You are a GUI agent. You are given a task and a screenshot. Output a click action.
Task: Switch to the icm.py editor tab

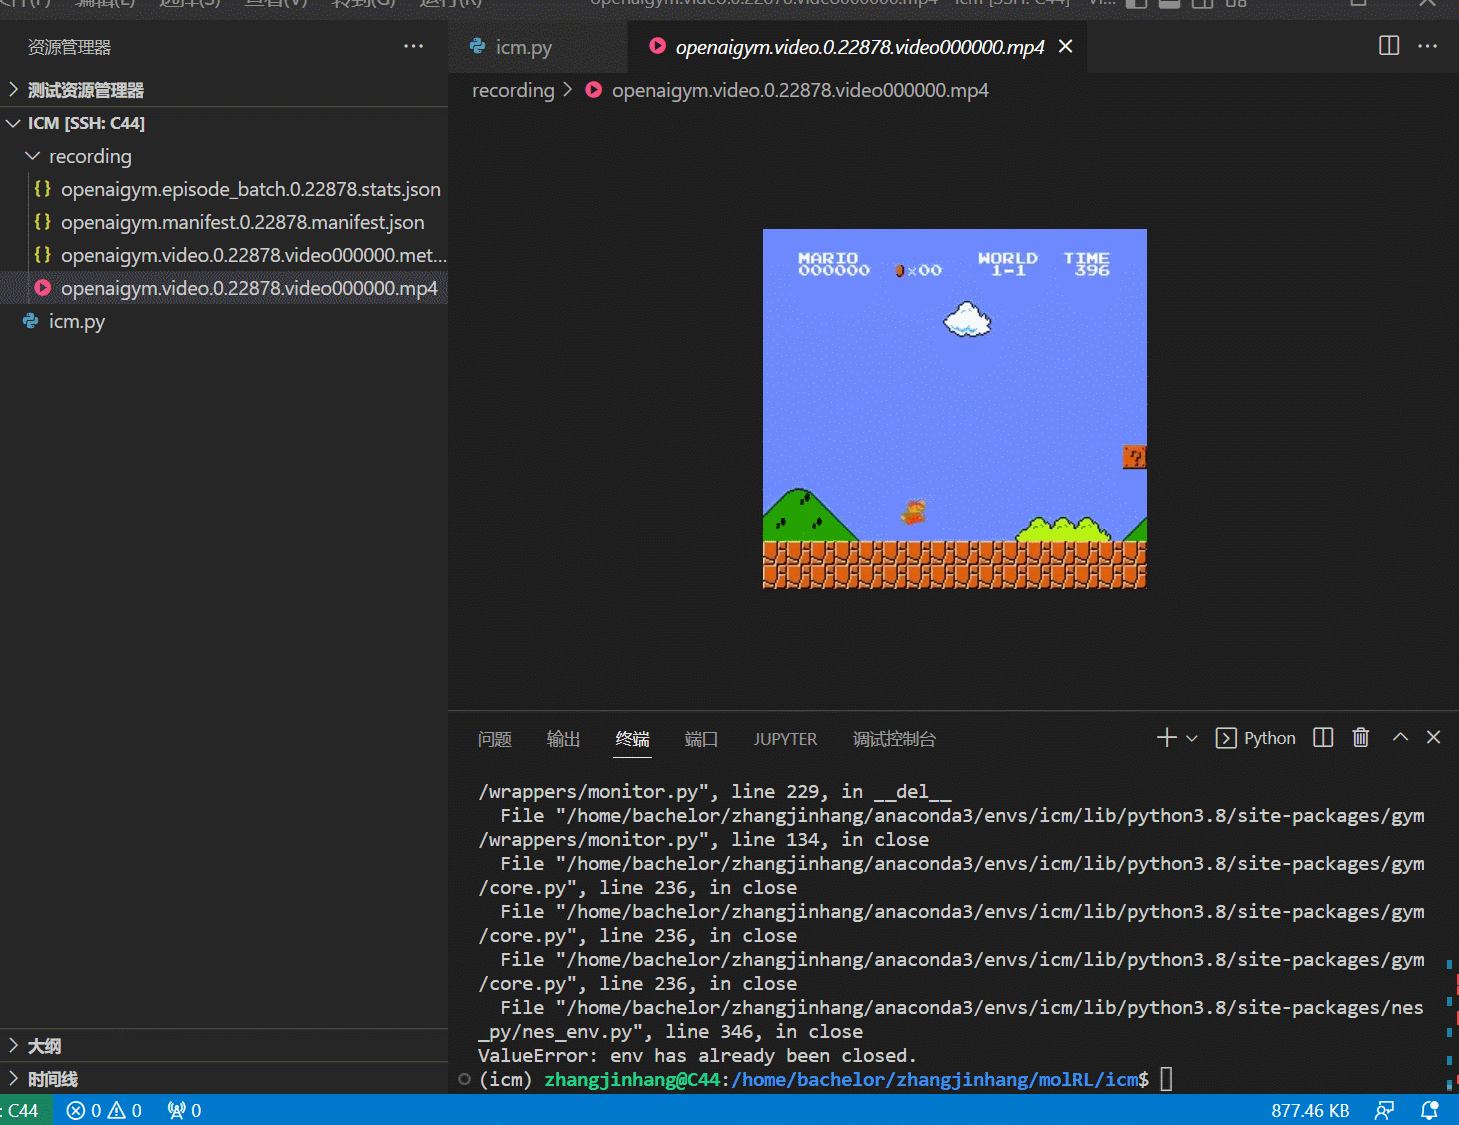tap(538, 47)
